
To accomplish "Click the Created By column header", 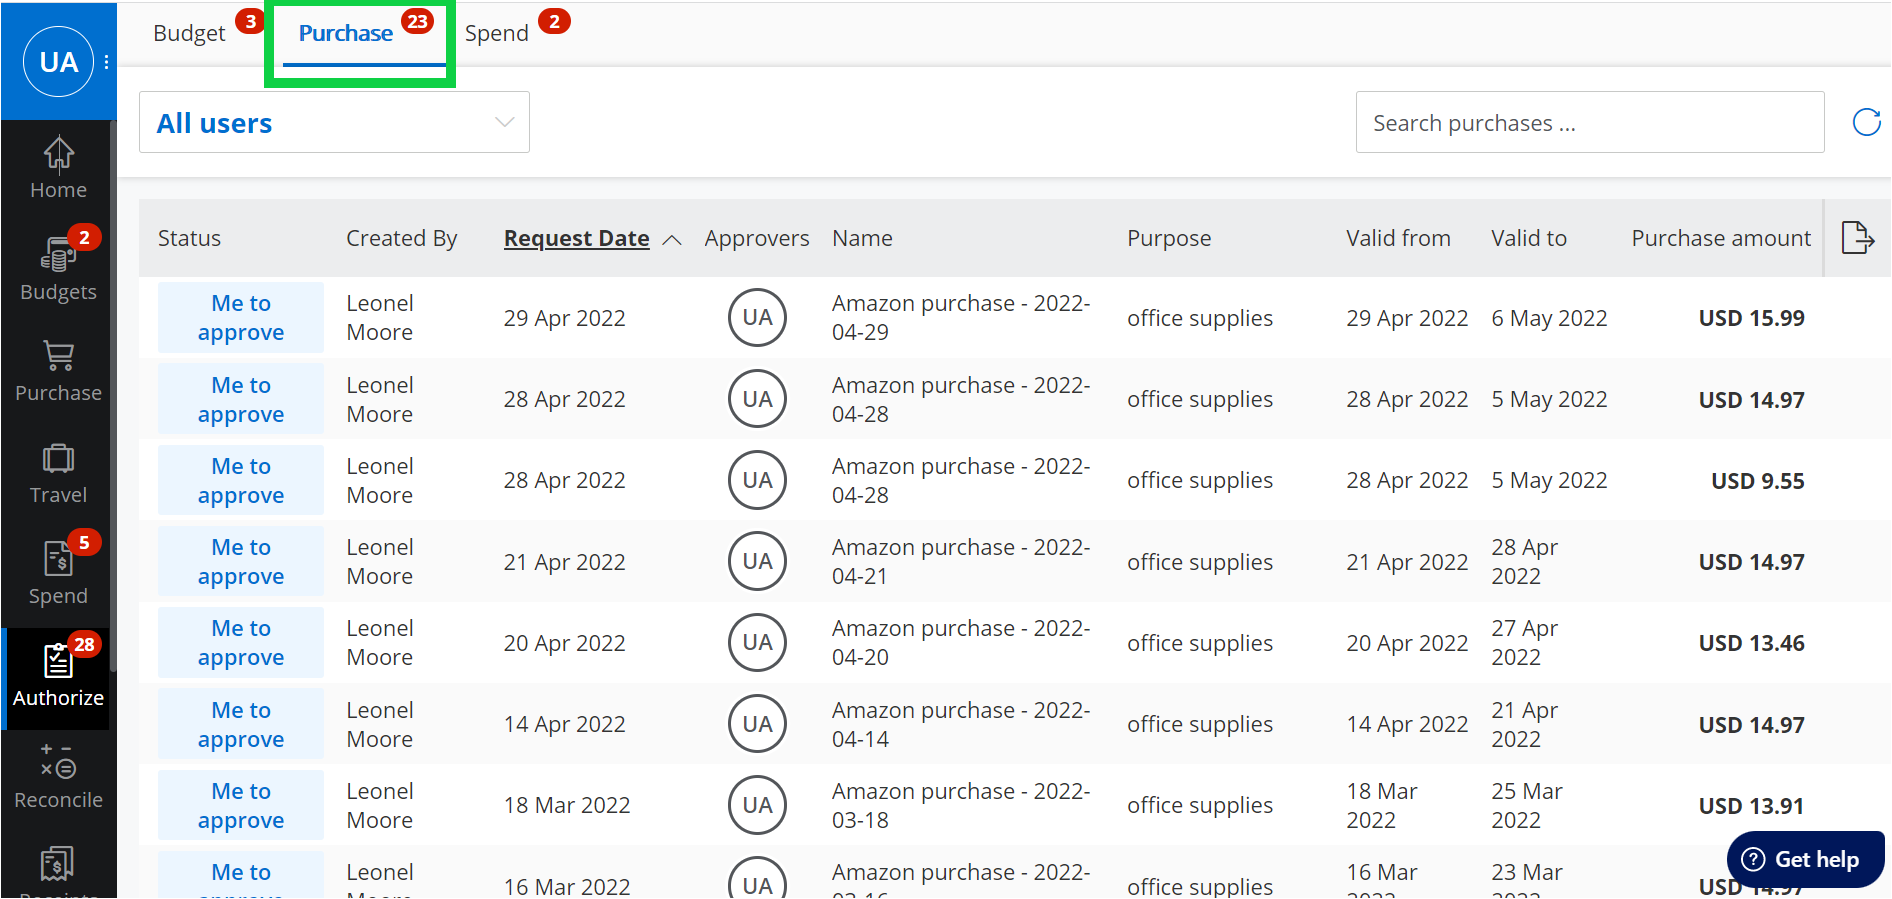I will (401, 238).
